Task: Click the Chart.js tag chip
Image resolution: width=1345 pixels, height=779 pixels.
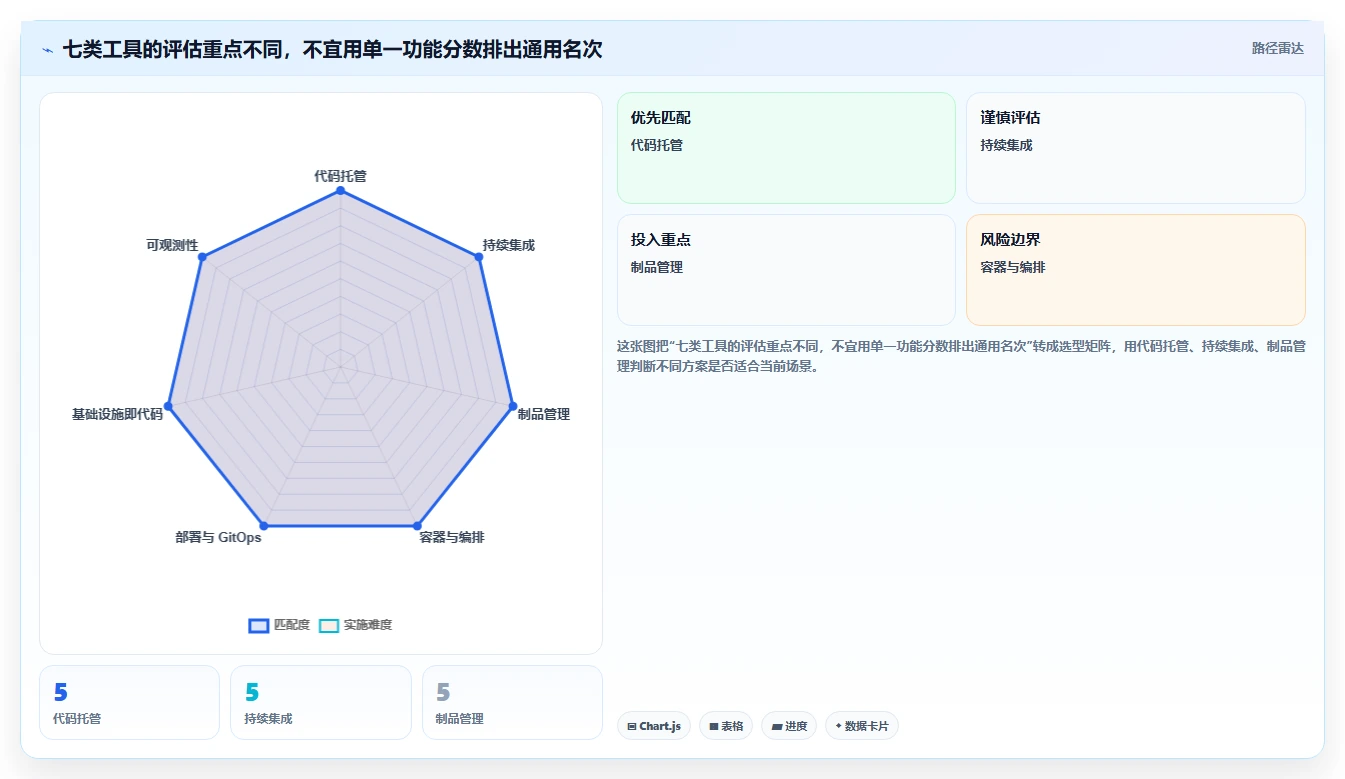Action: pyautogui.click(x=654, y=726)
